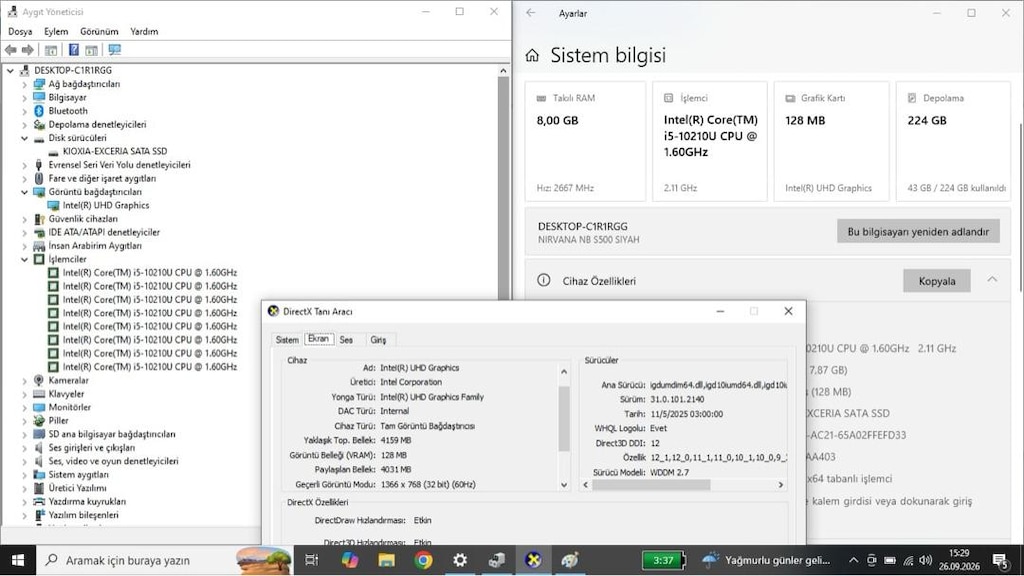Show hidden system tray icons

click(853, 560)
